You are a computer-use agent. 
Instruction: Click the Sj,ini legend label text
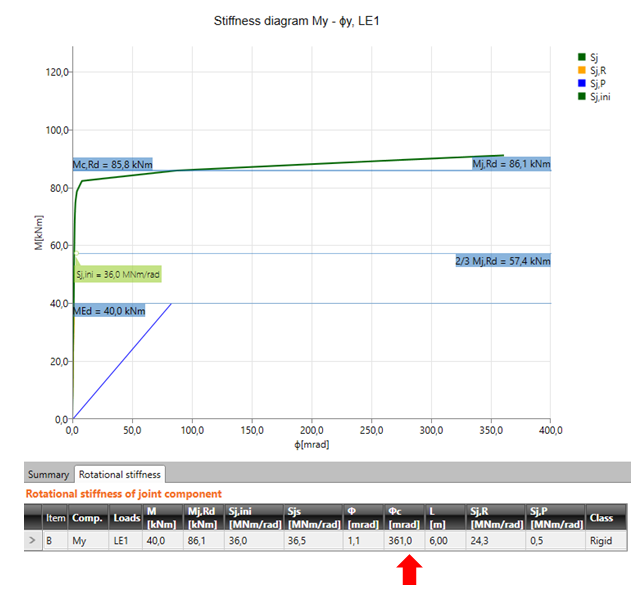tap(600, 97)
